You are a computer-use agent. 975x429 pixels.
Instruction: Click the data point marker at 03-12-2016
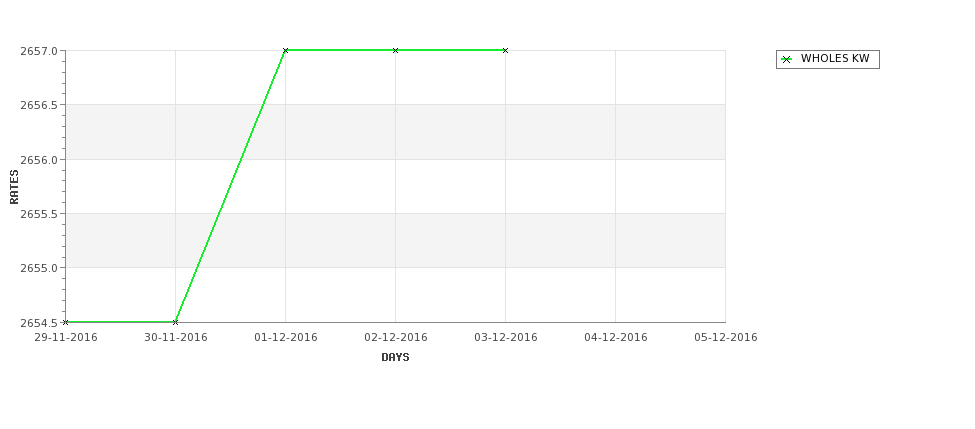(506, 50)
